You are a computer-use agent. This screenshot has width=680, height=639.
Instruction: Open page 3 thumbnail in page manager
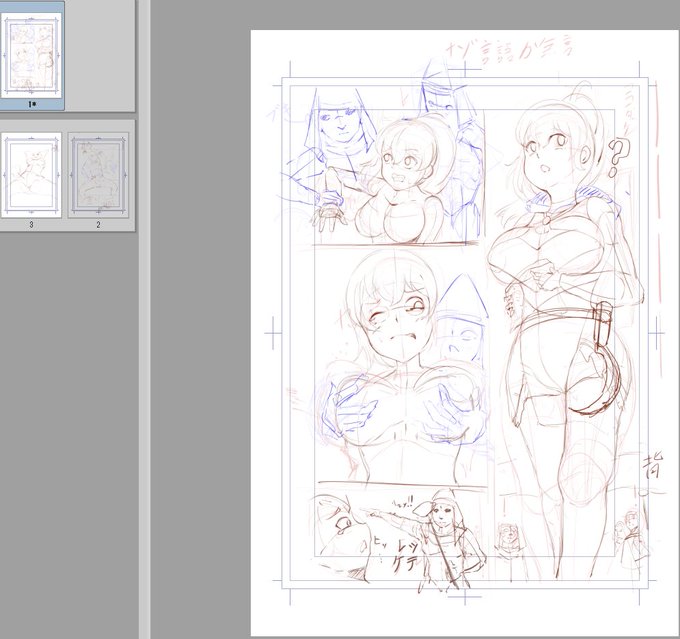[x=31, y=175]
